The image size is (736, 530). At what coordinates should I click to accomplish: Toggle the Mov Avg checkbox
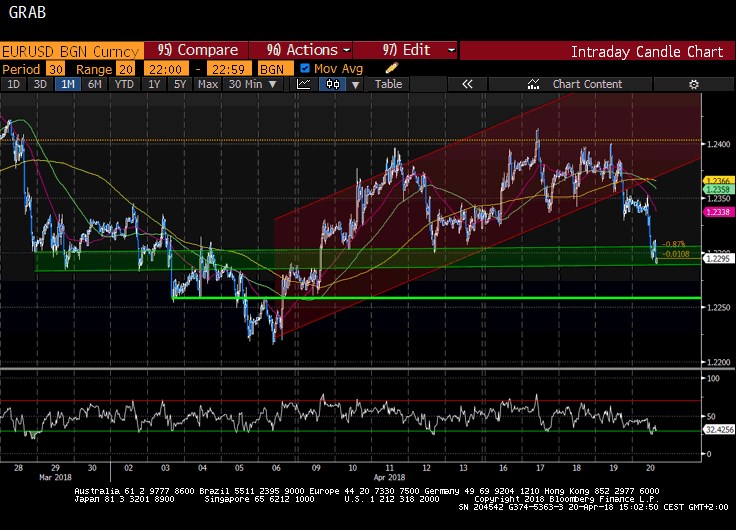[305, 68]
